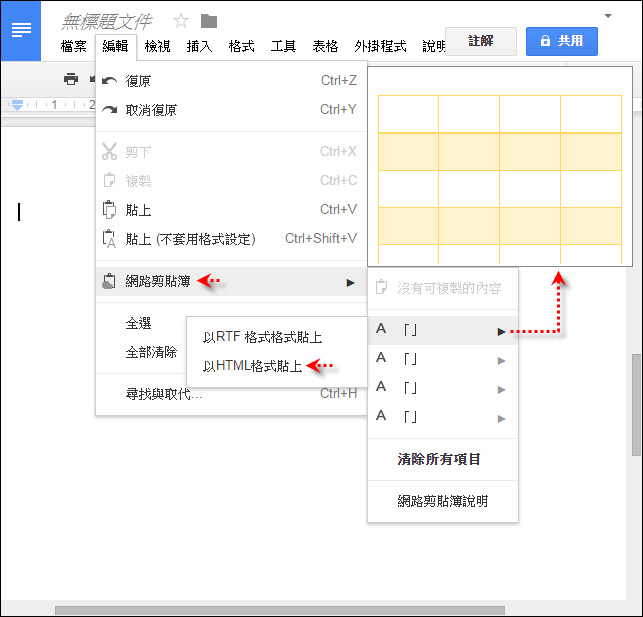Screen dimensions: 643x617
Task: Click 清除所有項目
Action: tap(443, 459)
